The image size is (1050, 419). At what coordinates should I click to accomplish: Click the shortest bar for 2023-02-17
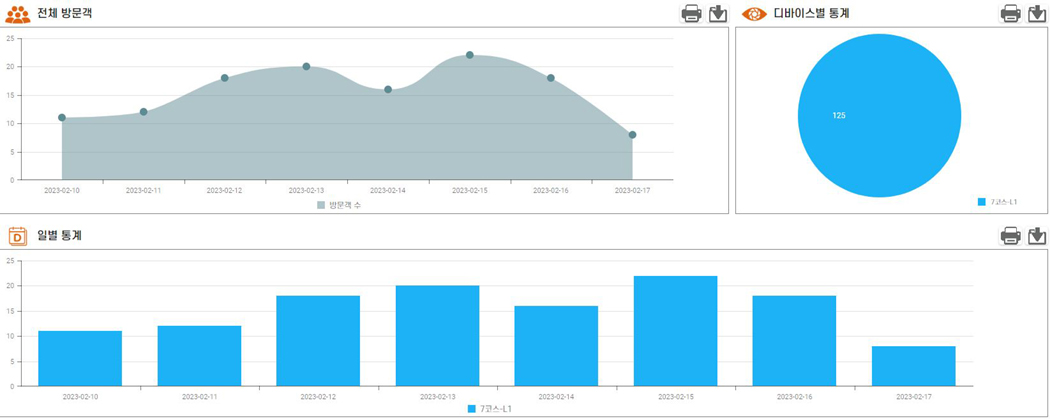[x=913, y=366]
